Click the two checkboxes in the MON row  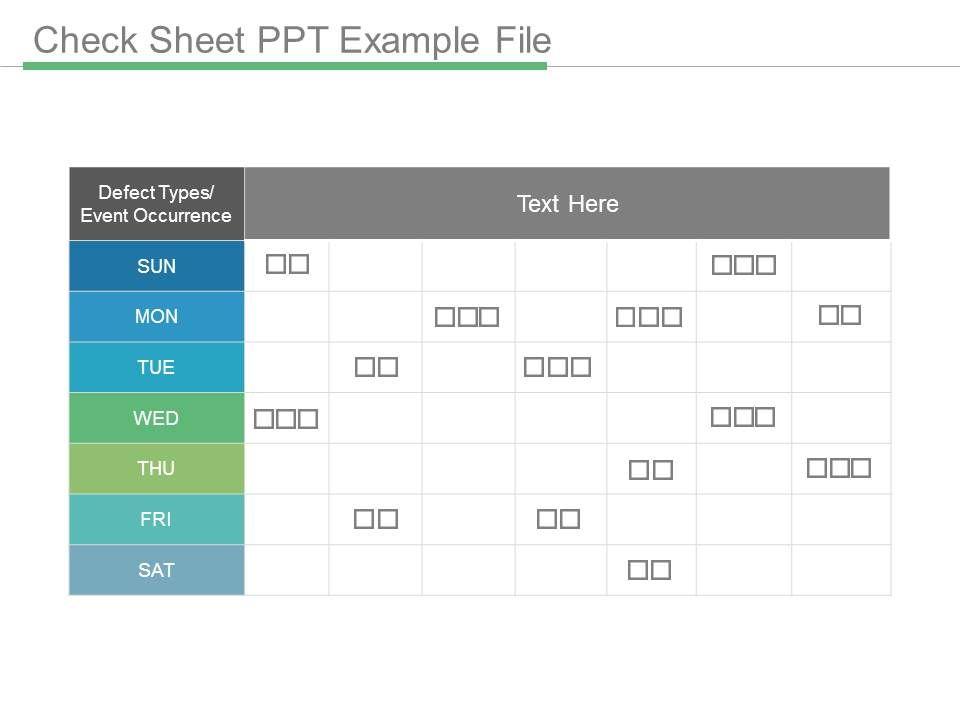pyautogui.click(x=840, y=316)
